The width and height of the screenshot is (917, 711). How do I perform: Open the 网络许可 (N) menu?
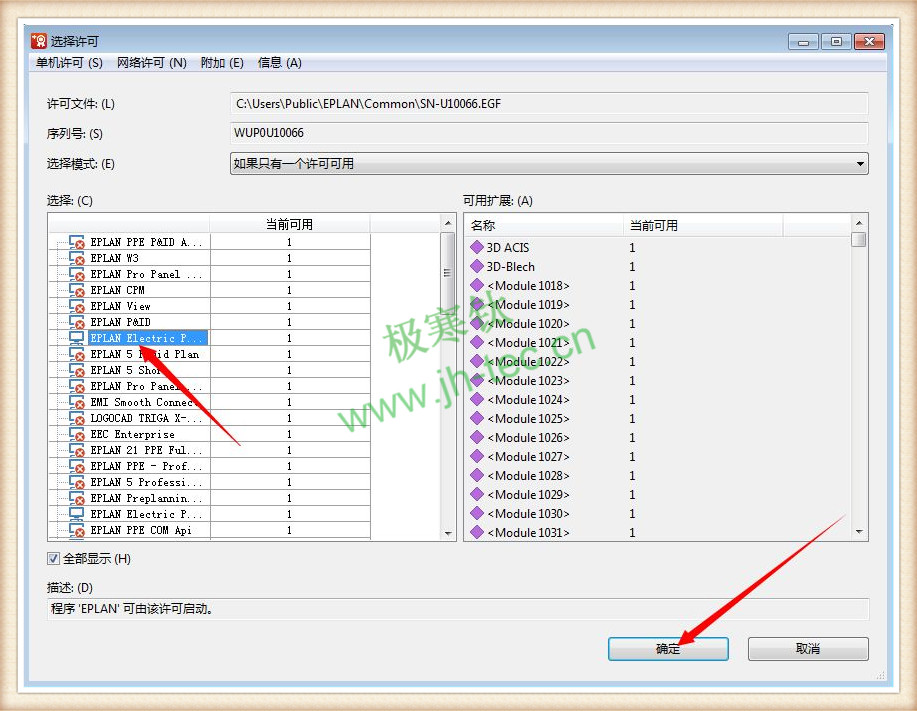(x=151, y=63)
